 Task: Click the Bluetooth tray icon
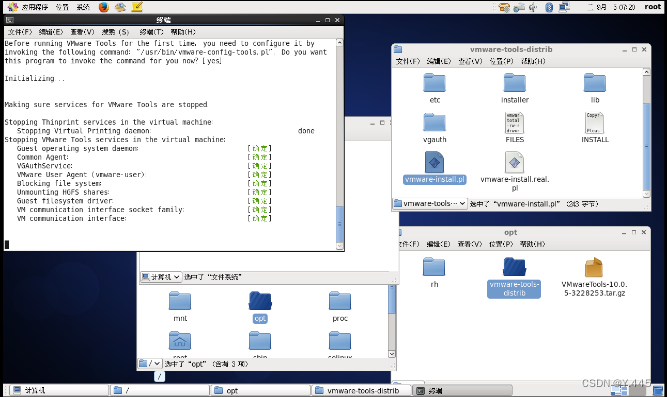(x=549, y=7)
